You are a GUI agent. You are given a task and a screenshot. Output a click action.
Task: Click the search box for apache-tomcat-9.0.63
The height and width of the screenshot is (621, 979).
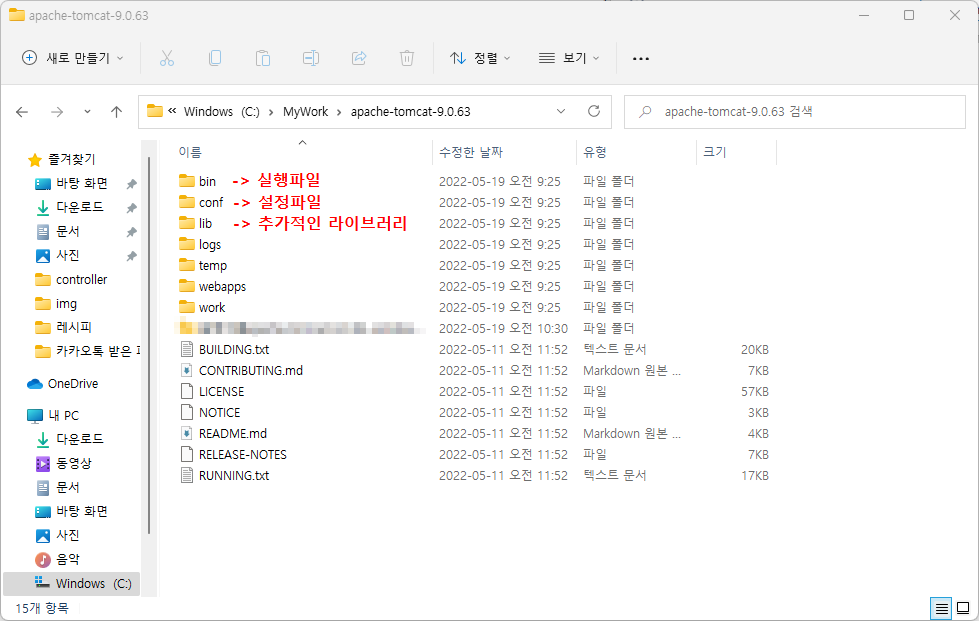coord(795,112)
